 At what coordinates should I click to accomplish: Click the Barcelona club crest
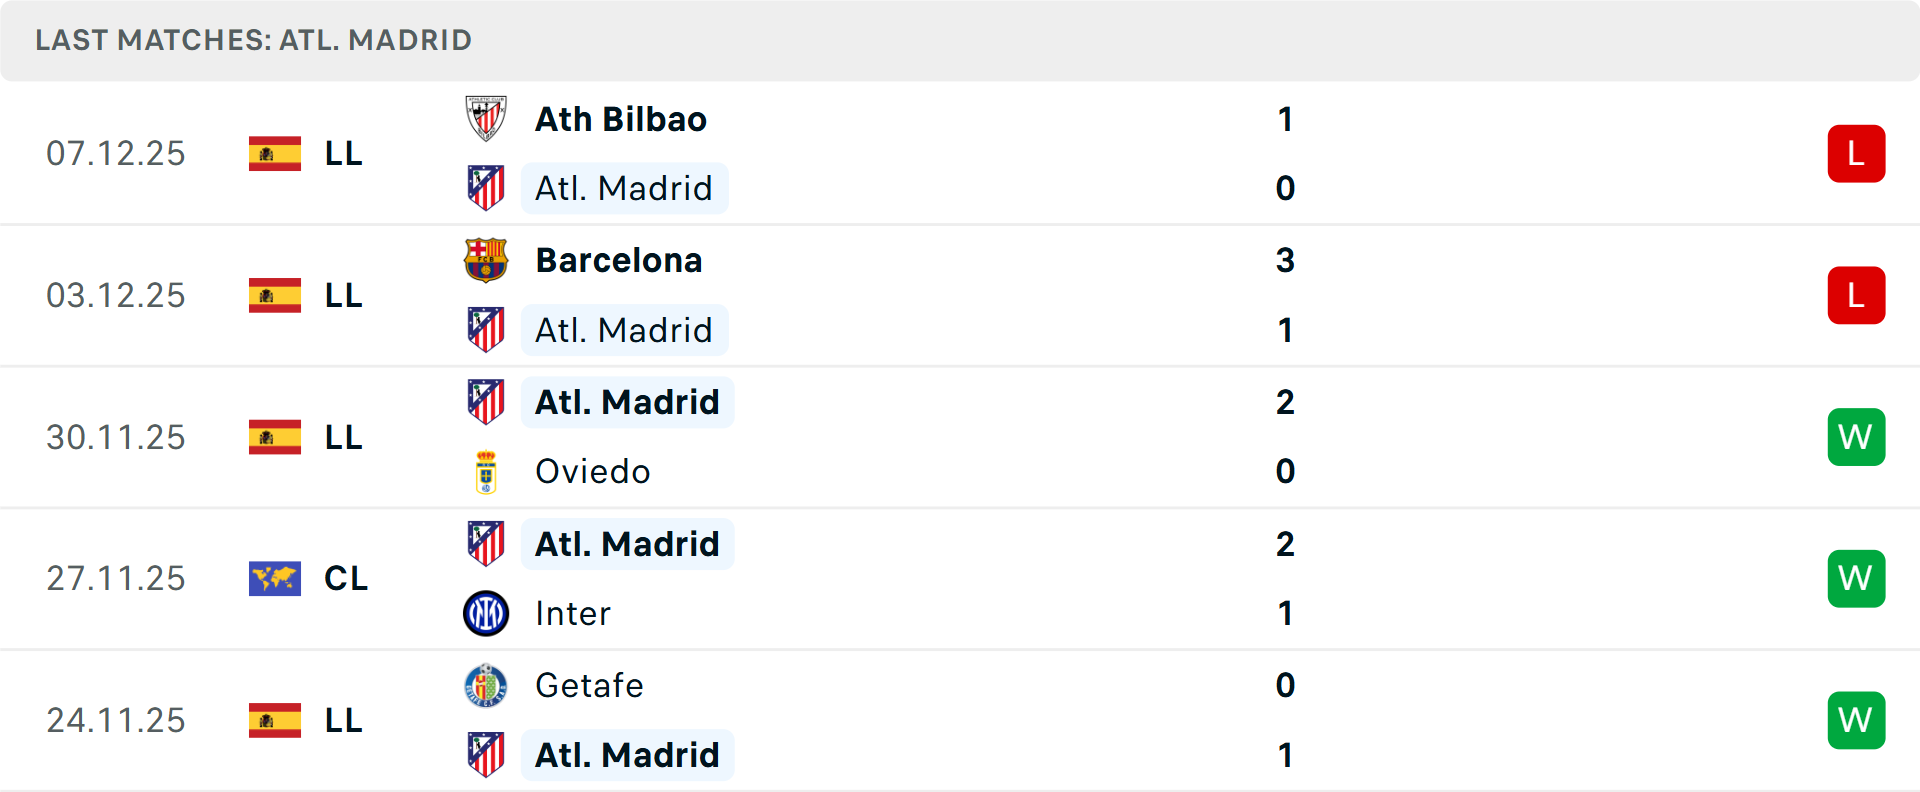point(486,260)
